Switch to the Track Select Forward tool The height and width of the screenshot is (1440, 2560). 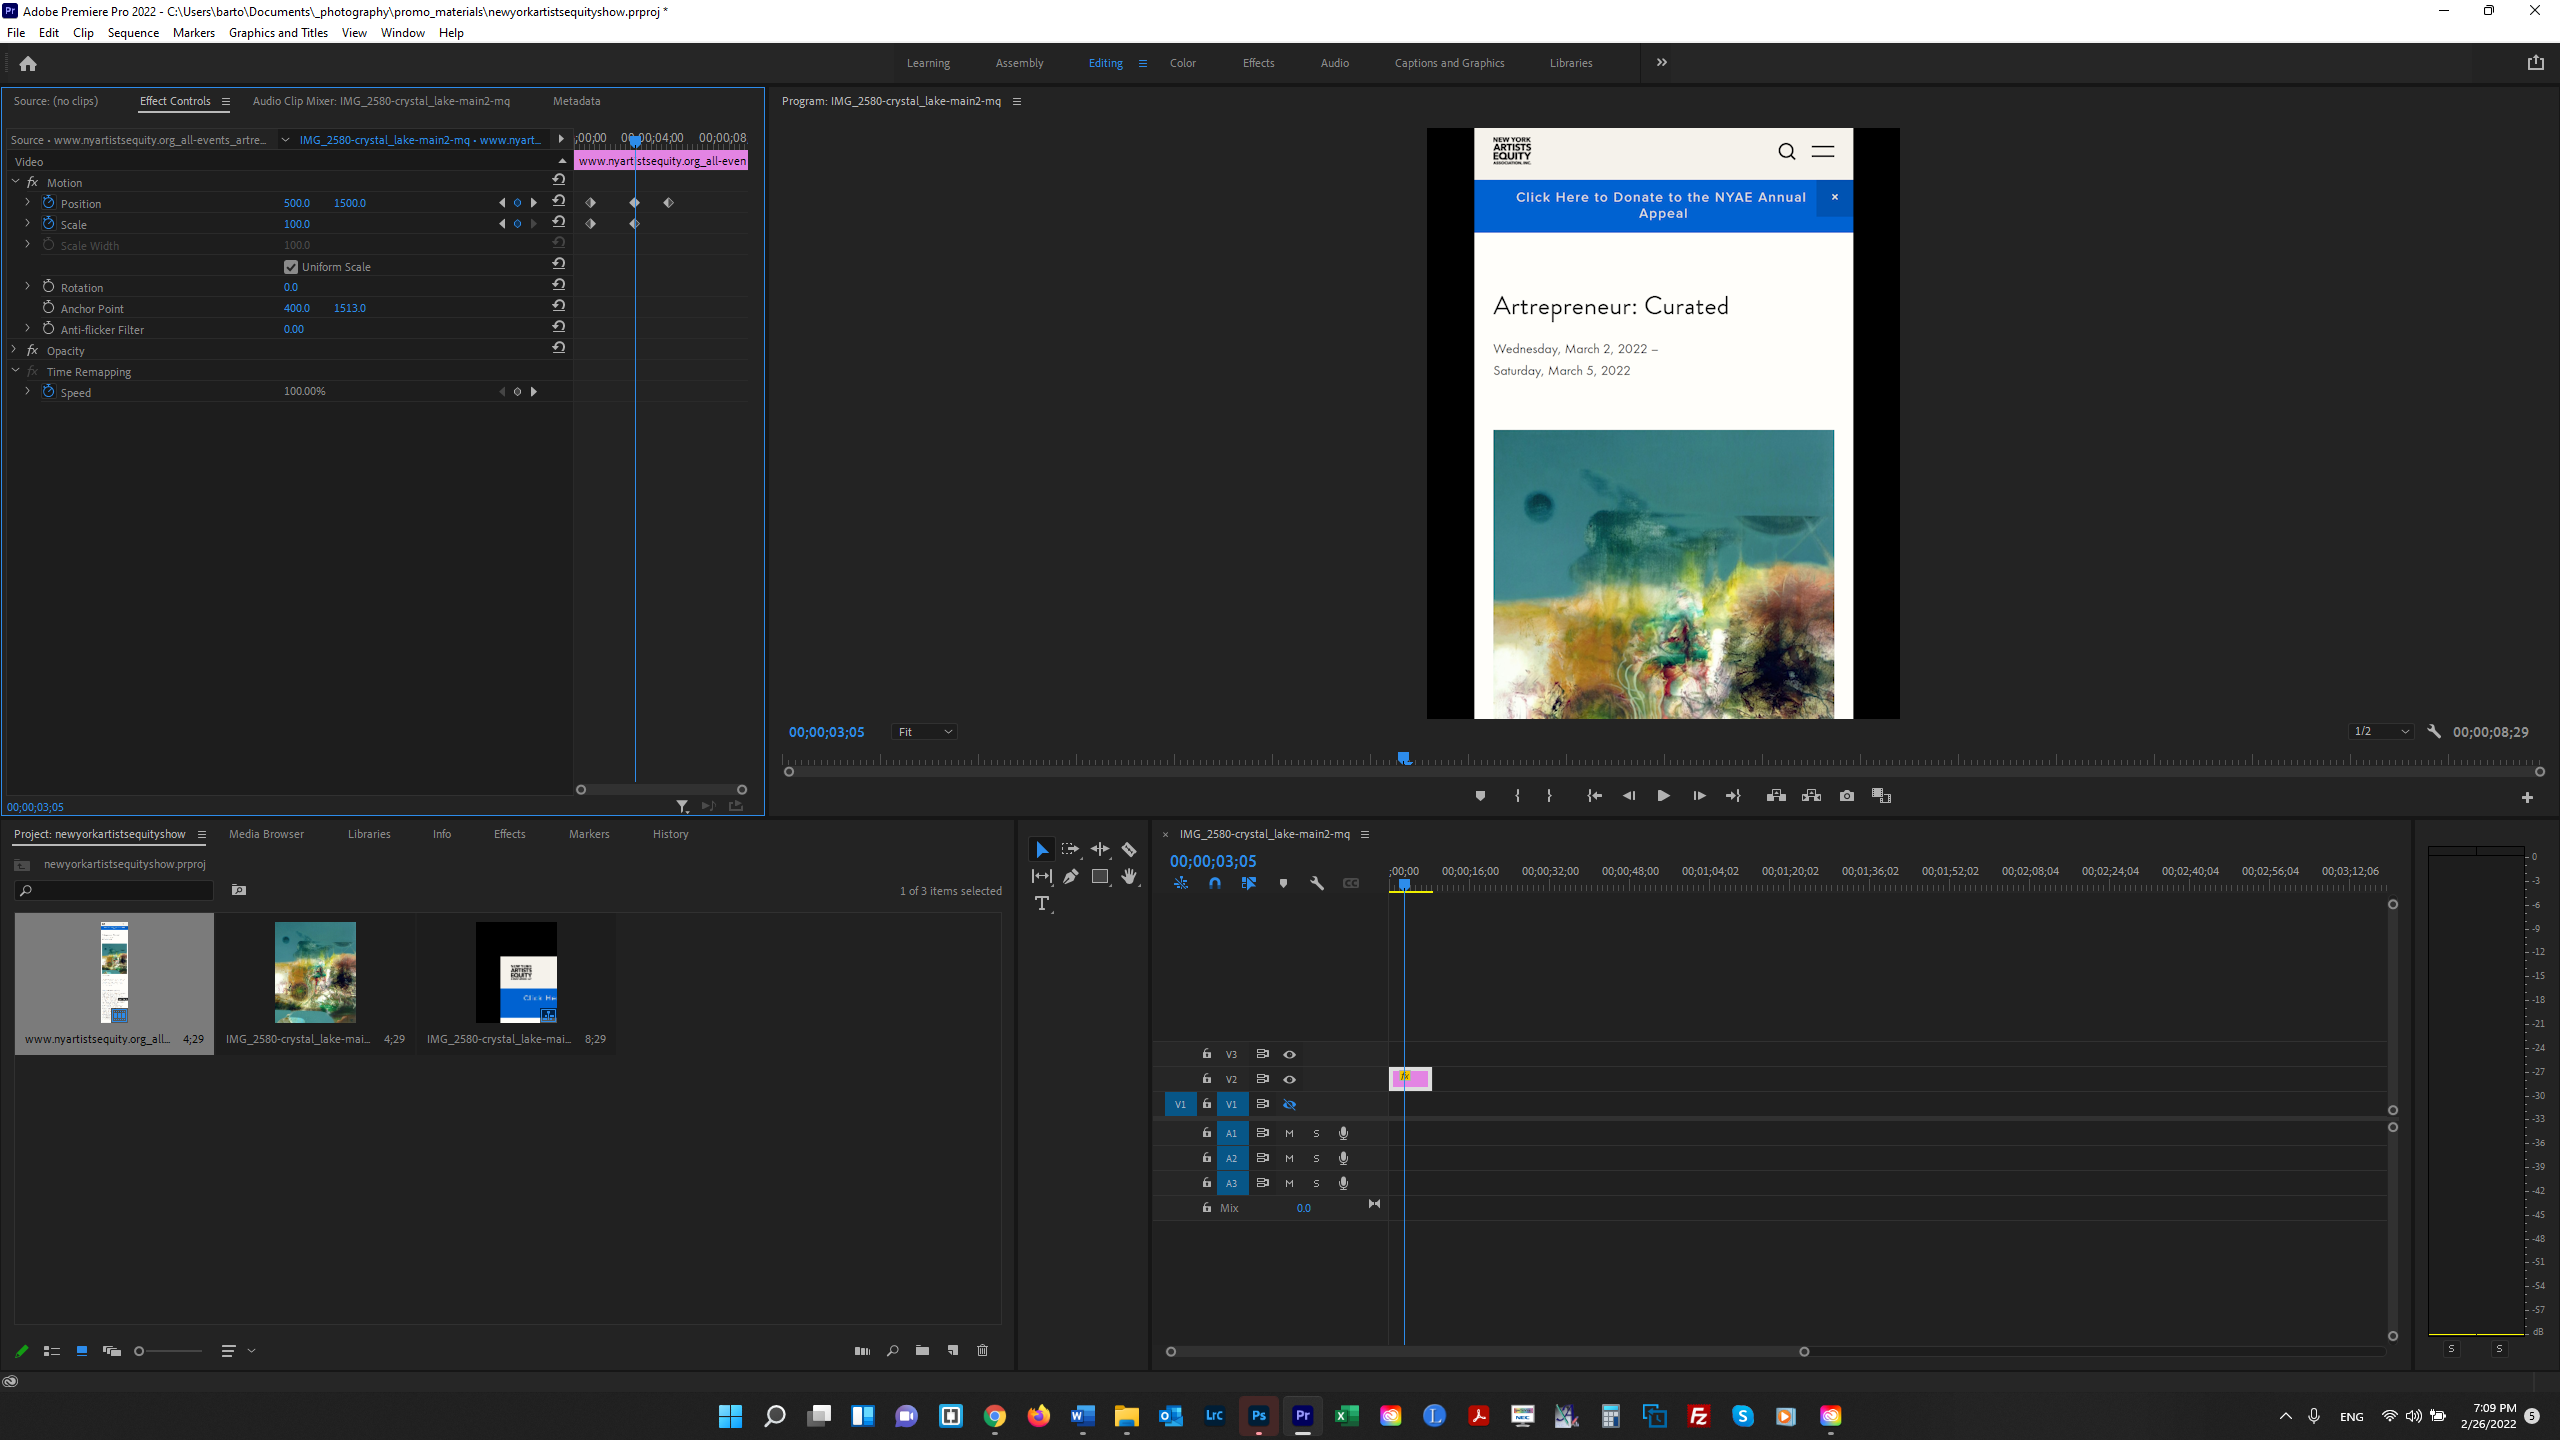pos(1069,848)
